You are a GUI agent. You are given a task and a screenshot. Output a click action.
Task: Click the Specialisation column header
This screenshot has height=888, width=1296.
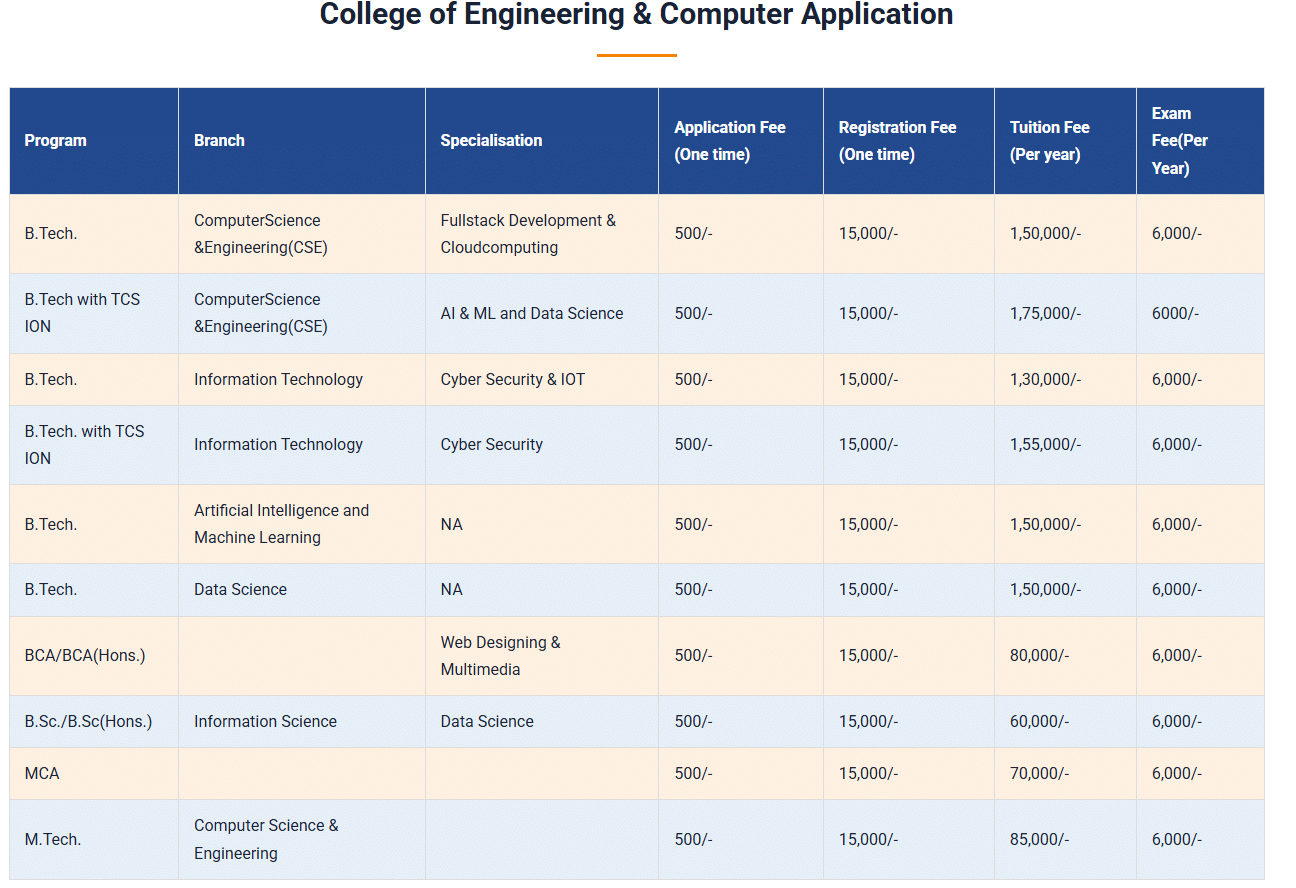(x=491, y=141)
